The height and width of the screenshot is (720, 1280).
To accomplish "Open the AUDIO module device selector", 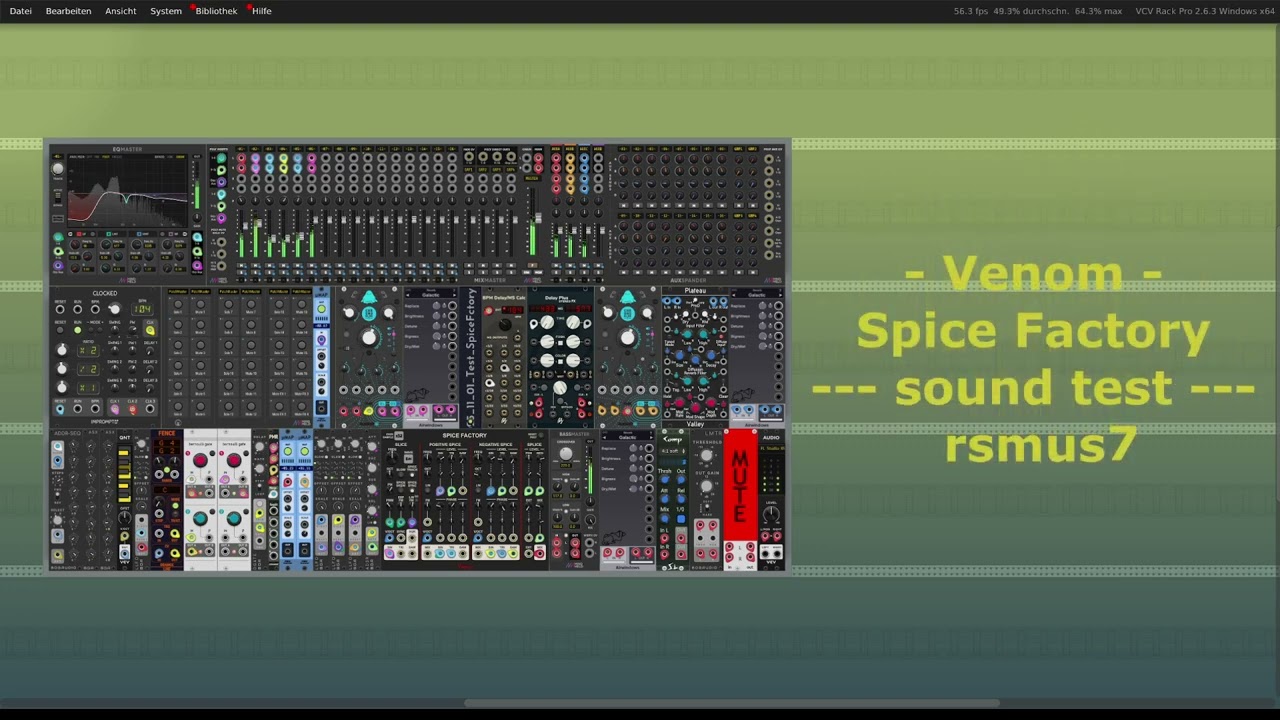I will [x=772, y=448].
